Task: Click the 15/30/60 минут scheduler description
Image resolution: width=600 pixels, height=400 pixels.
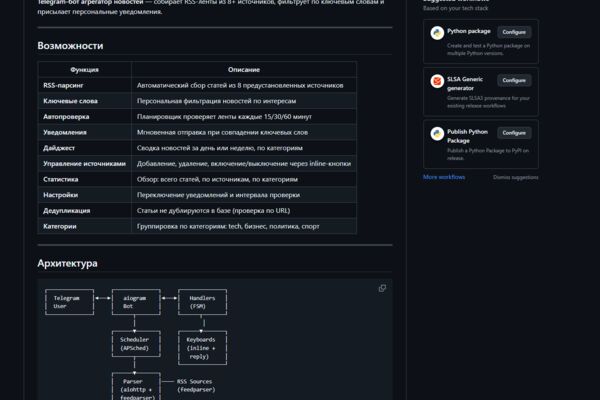Action: click(x=244, y=117)
